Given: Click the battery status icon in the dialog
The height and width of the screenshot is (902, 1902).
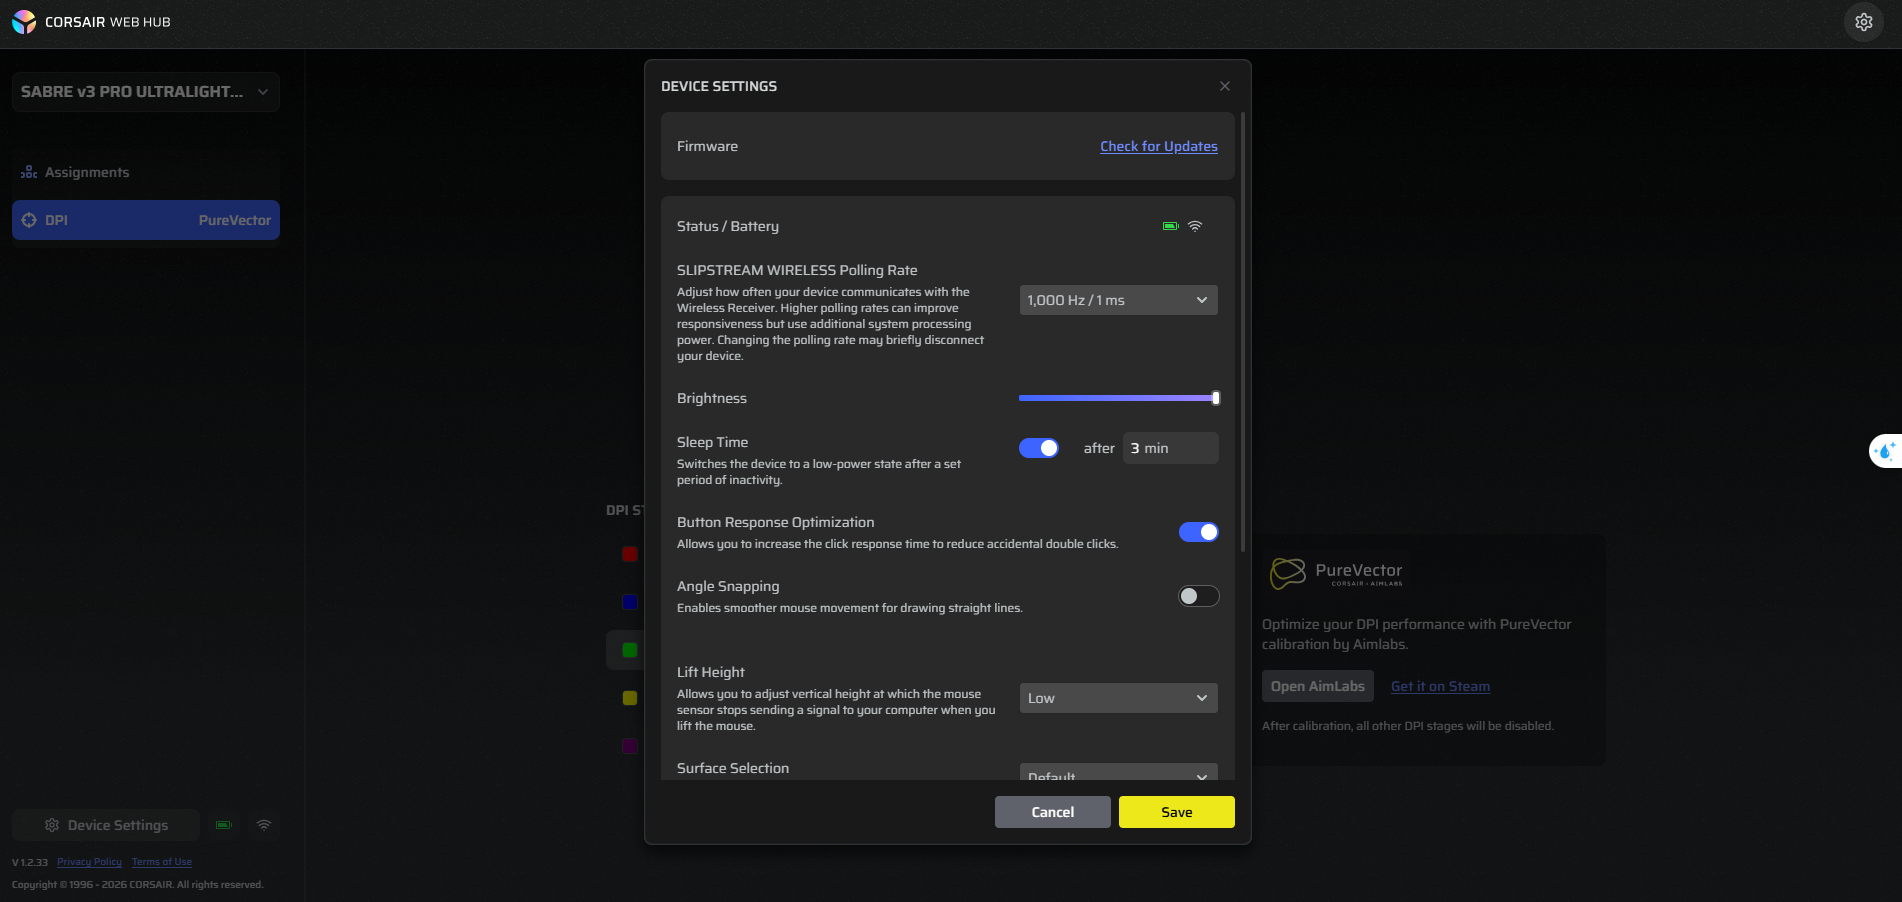Looking at the screenshot, I should tap(1170, 226).
